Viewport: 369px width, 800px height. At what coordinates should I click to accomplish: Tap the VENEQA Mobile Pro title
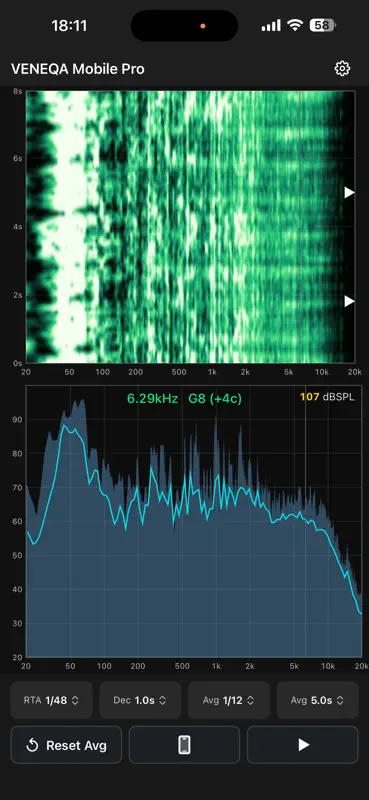[x=78, y=69]
